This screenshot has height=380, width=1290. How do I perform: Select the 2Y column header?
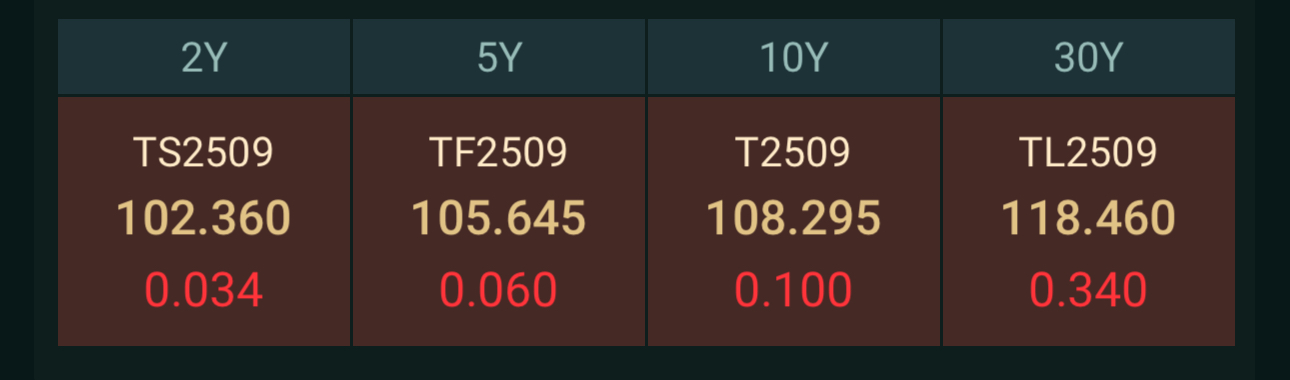[204, 58]
